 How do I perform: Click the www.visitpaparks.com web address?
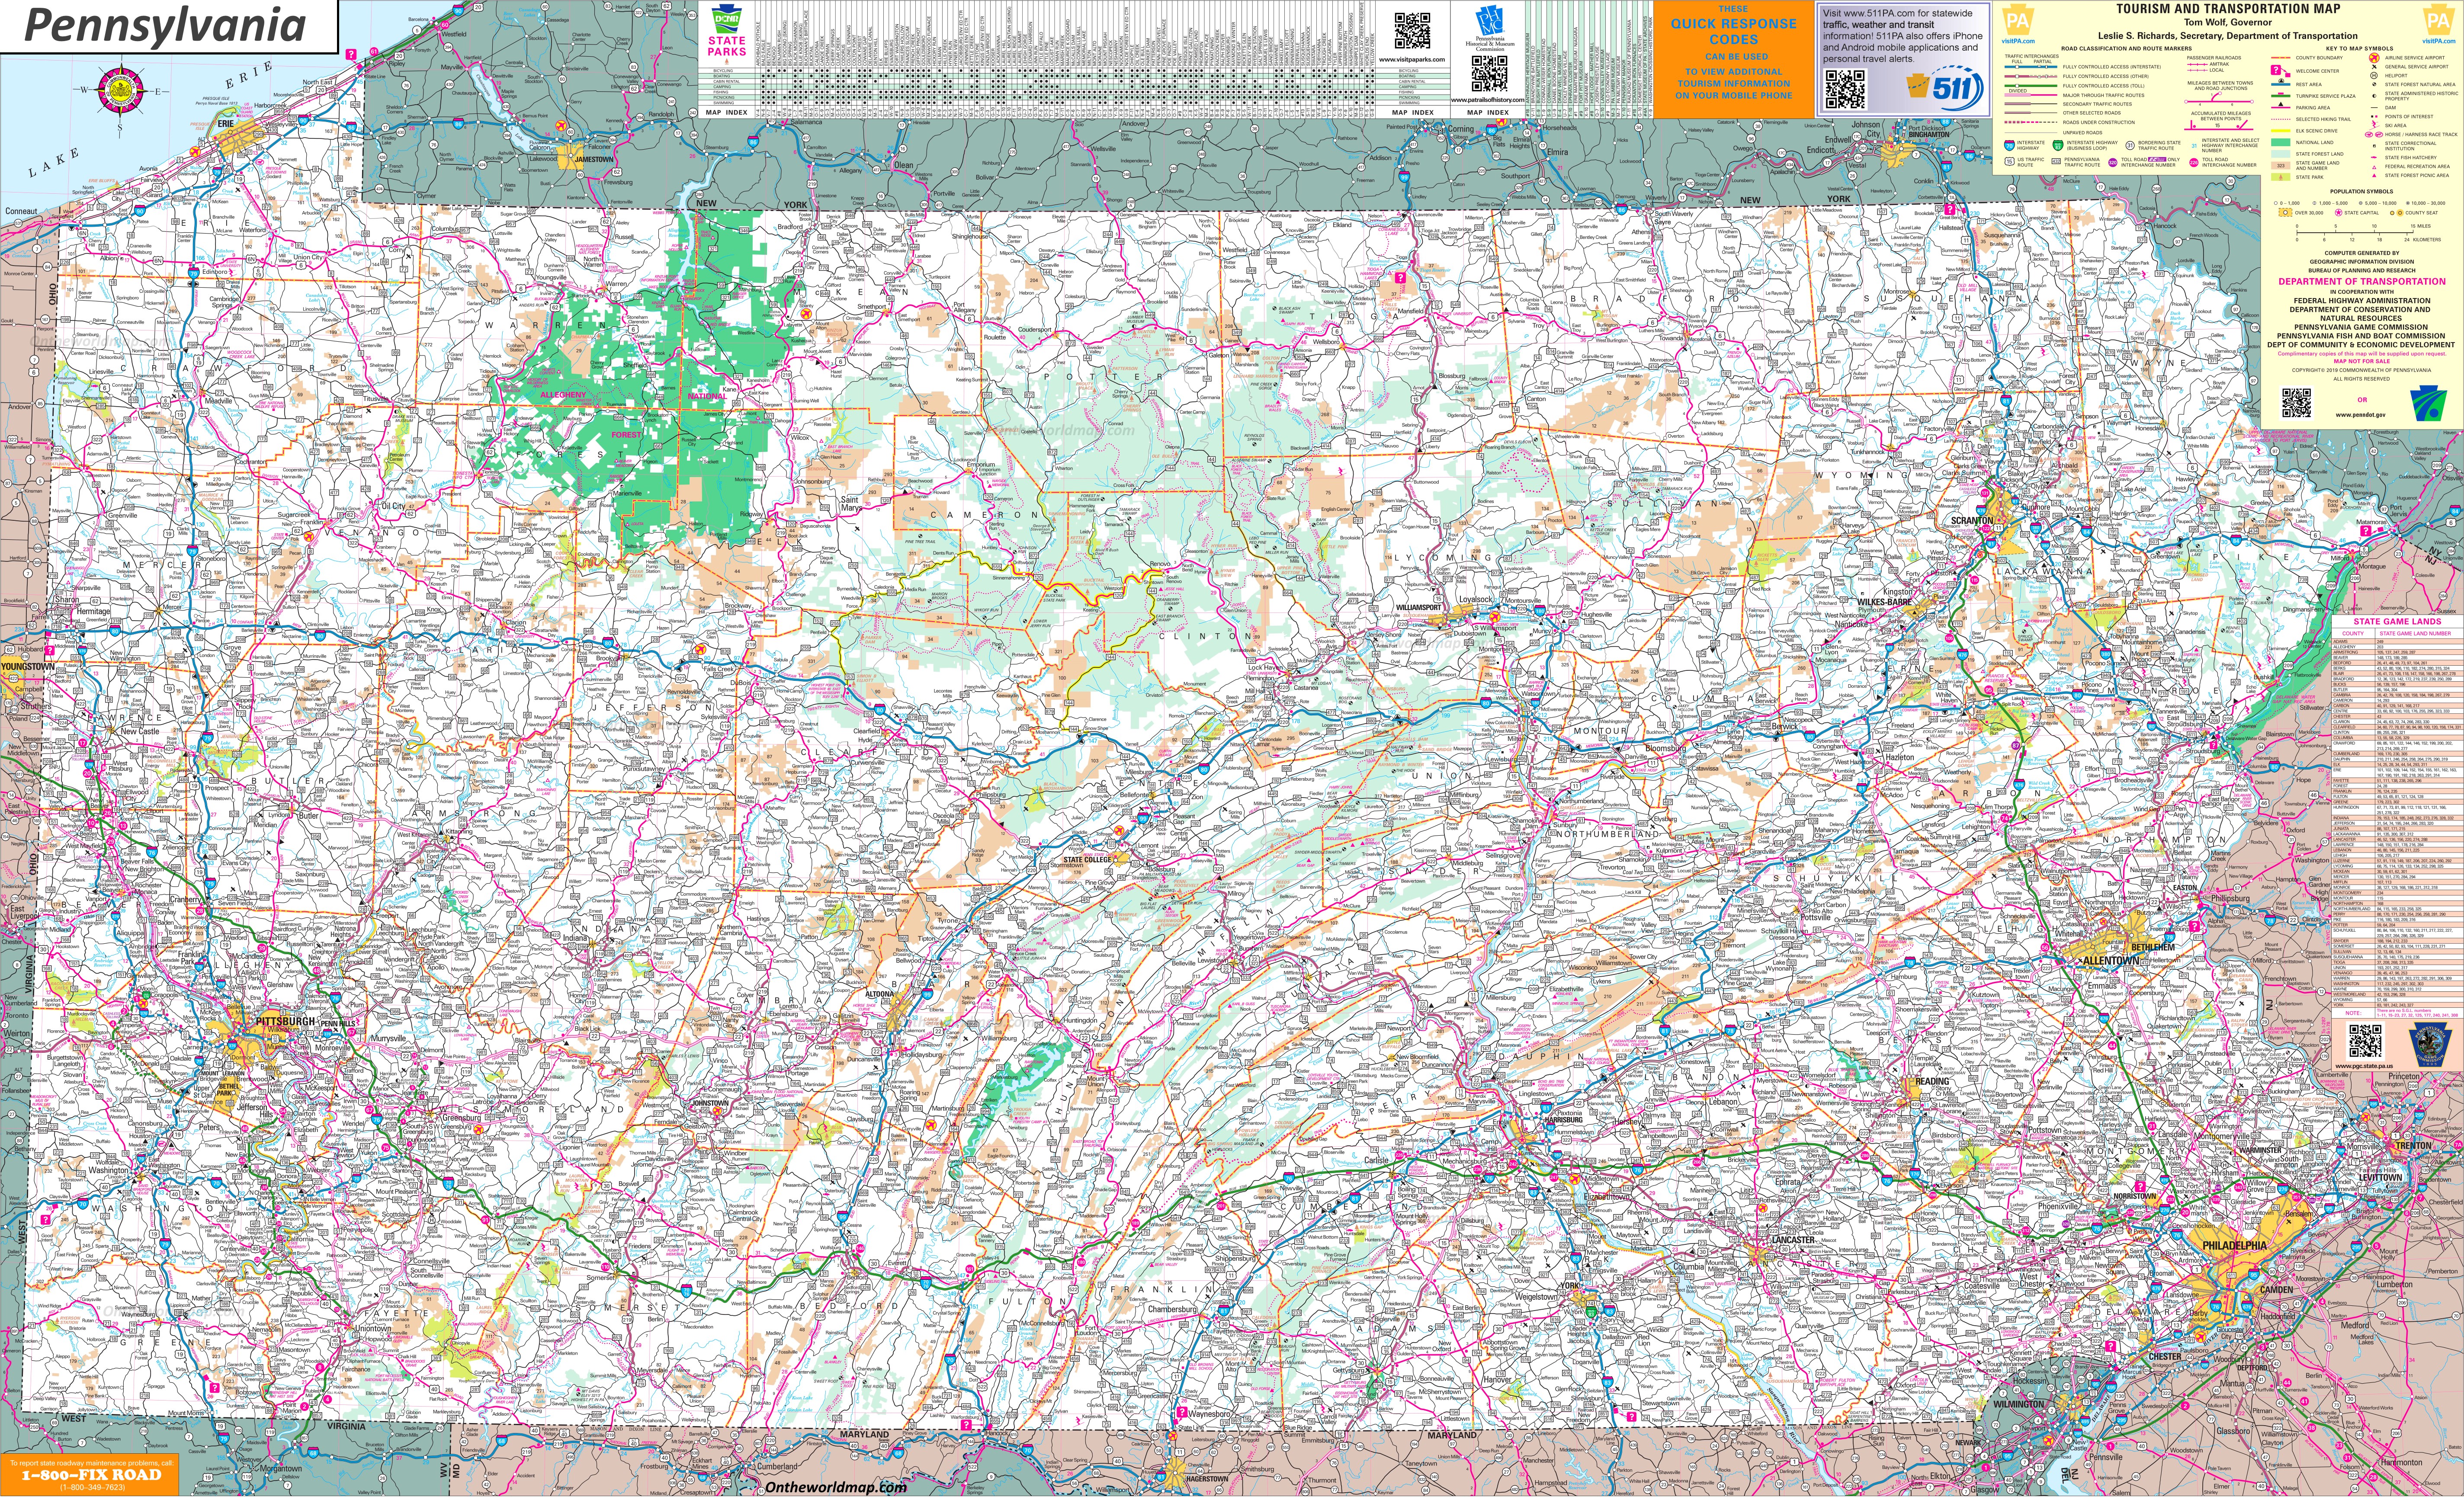point(1412,60)
